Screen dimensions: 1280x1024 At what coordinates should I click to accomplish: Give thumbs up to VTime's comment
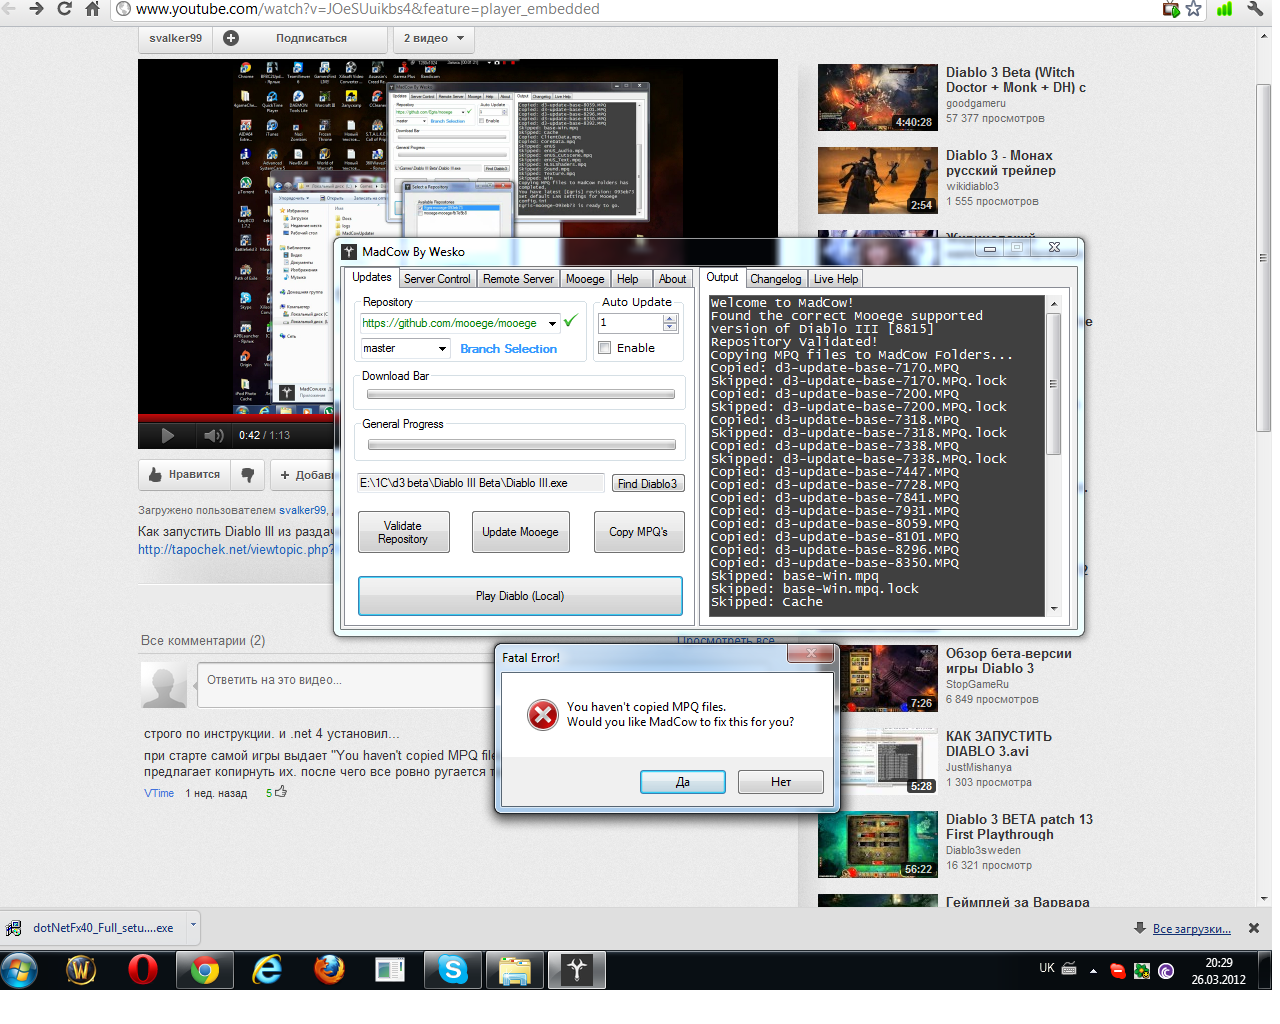click(281, 792)
